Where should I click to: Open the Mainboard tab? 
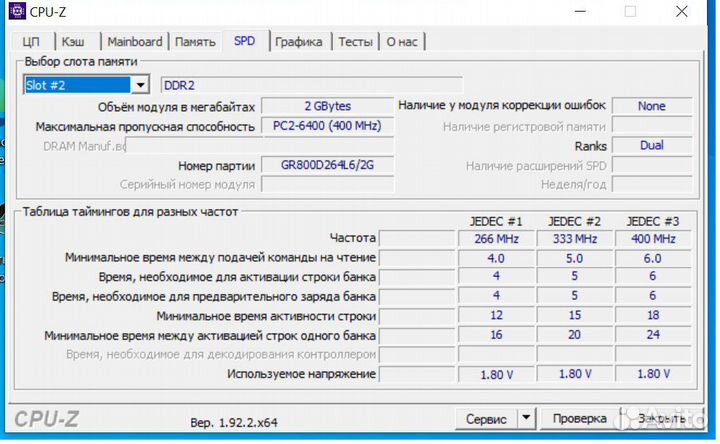coord(135,42)
